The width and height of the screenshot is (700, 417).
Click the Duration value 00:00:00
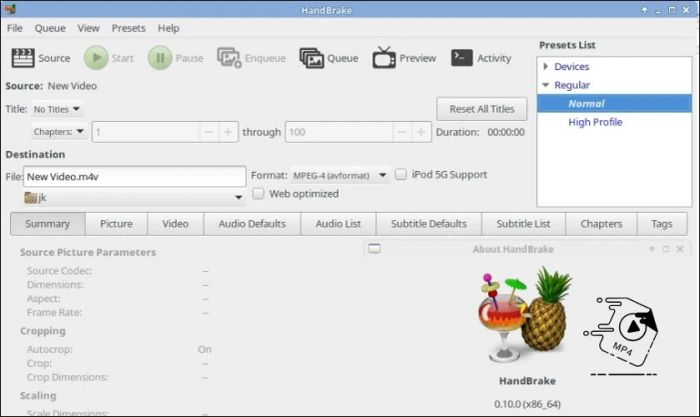[506, 132]
